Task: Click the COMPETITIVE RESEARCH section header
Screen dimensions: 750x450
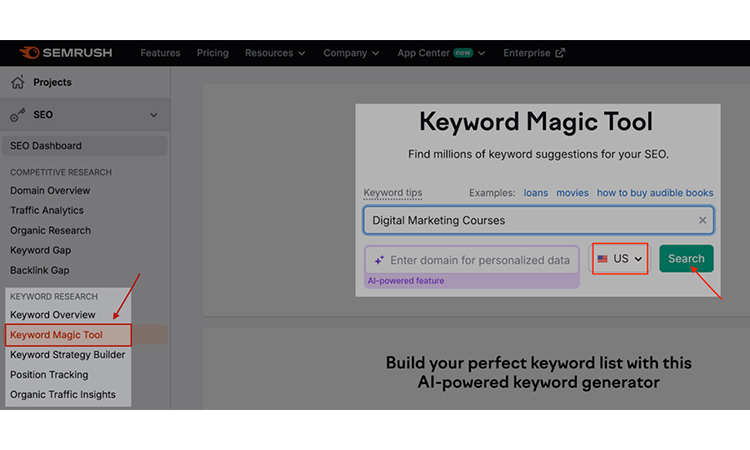Action: click(61, 172)
